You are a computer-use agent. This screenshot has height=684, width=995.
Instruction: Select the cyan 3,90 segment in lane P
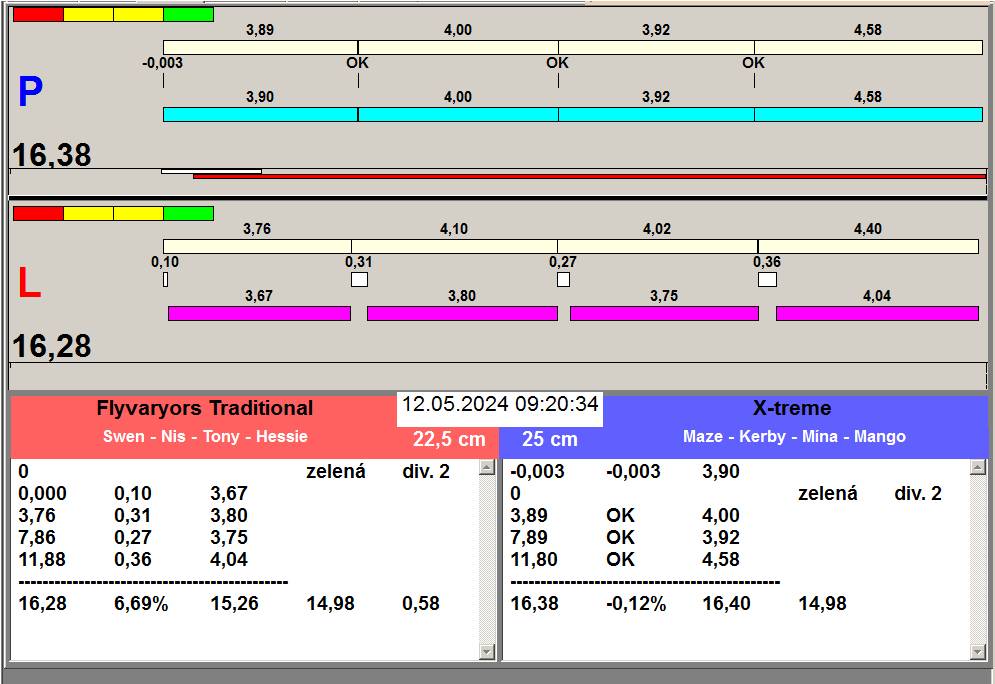pos(260,115)
